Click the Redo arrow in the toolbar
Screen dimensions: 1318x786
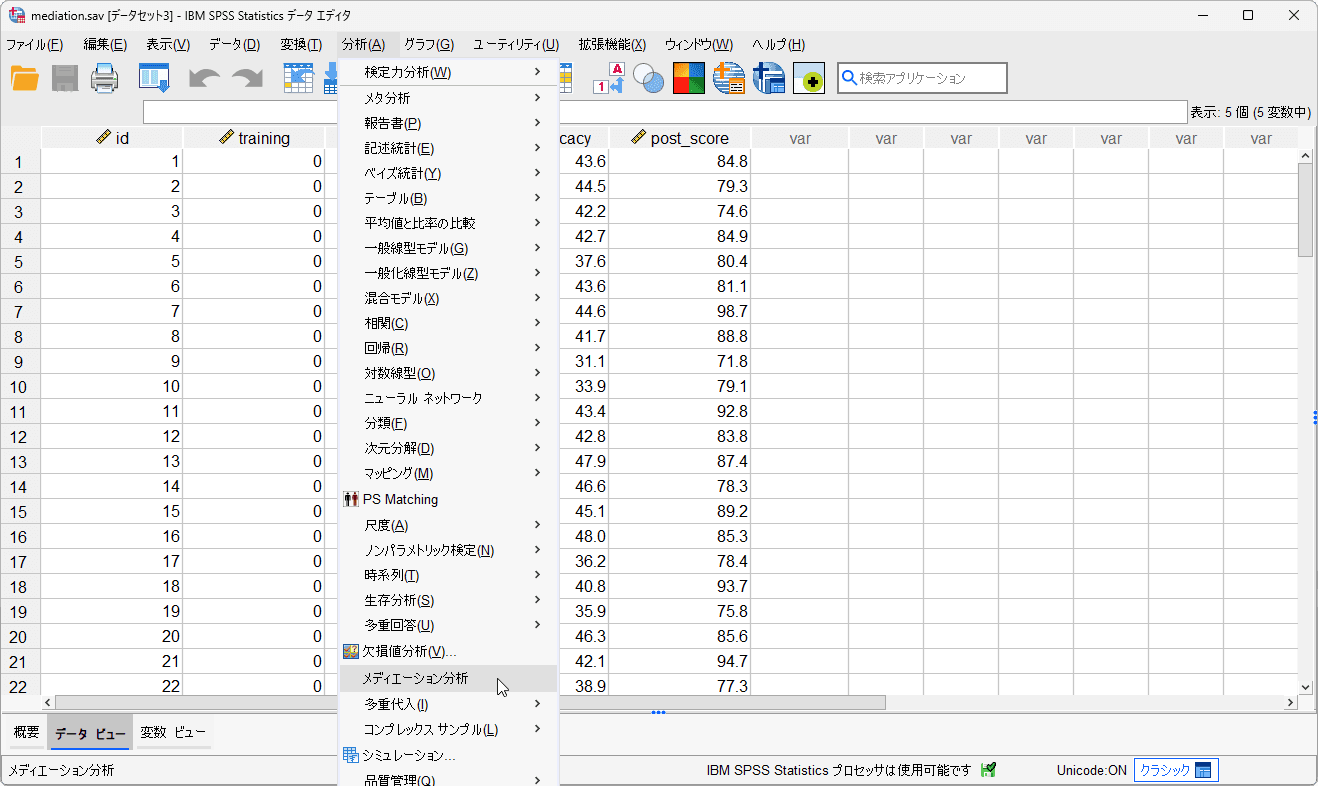[x=246, y=78]
